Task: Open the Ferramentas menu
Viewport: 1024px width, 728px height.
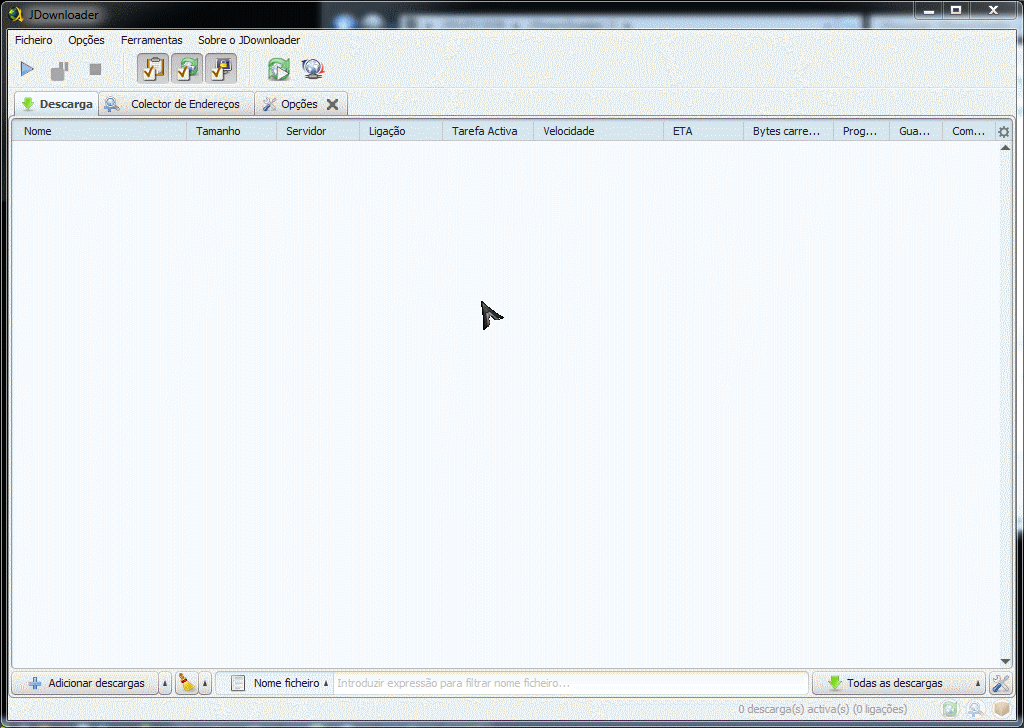Action: pos(151,40)
